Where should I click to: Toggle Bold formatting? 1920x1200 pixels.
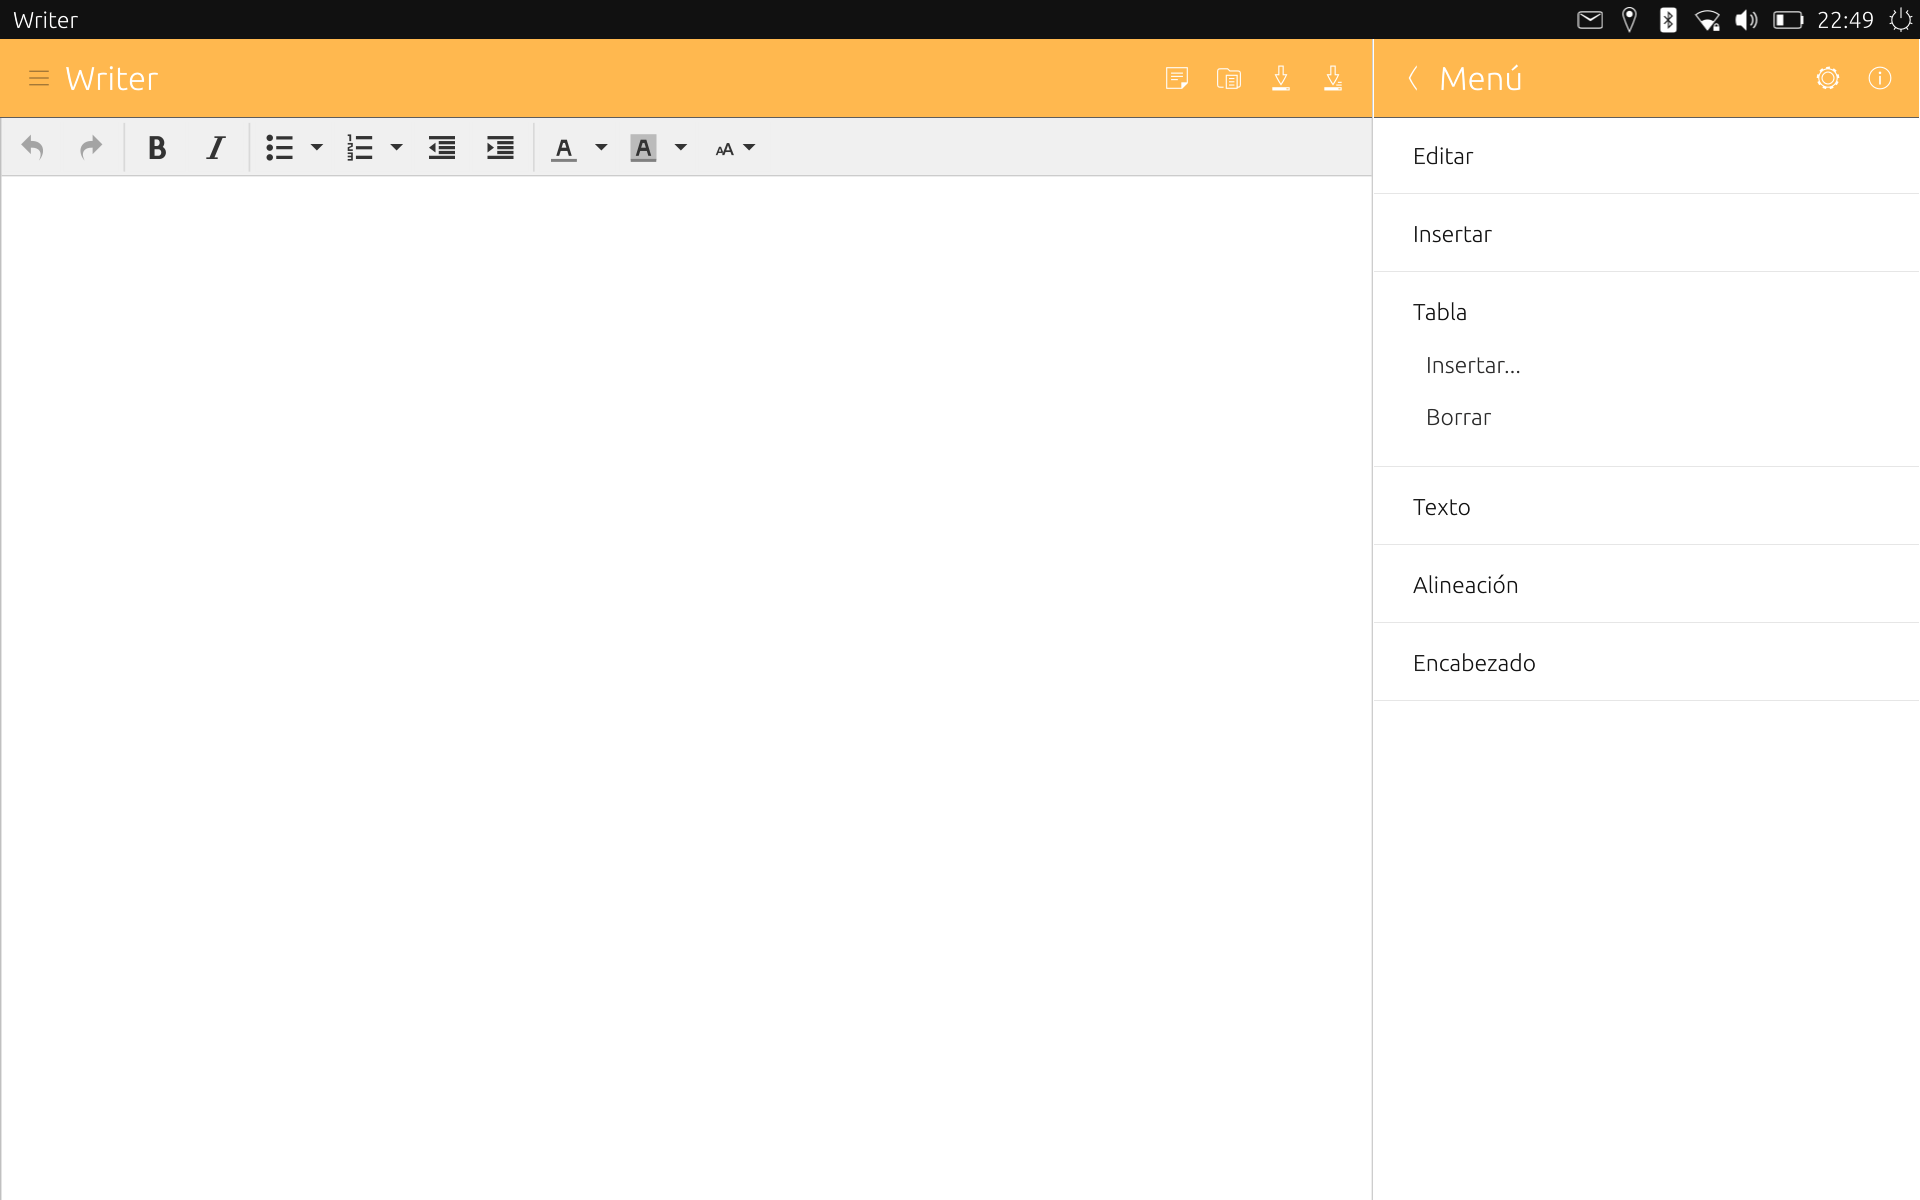pyautogui.click(x=156, y=148)
